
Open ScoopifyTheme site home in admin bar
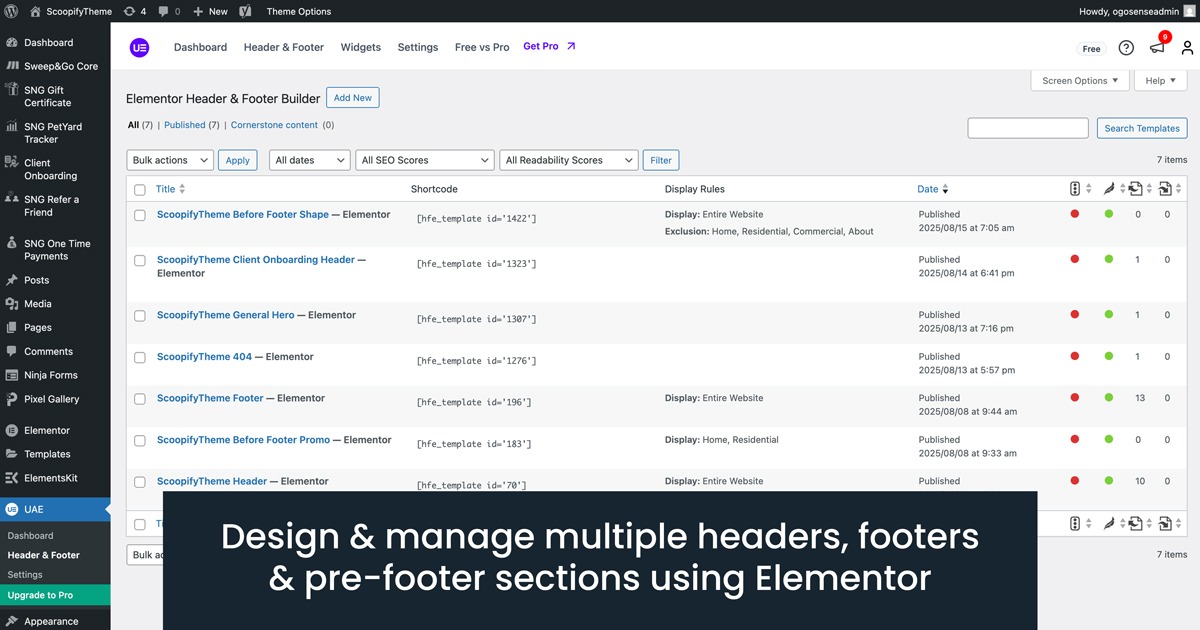click(70, 11)
